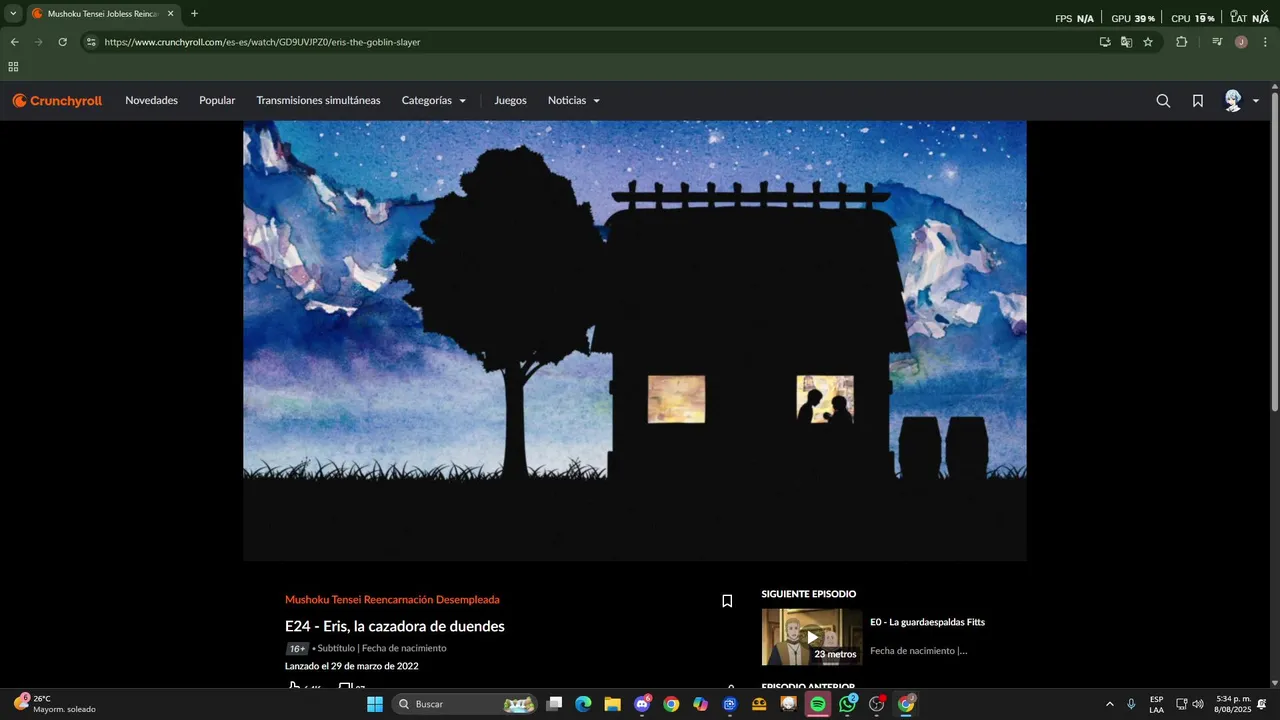The height and width of the screenshot is (720, 1280).
Task: Open the Chrome three-dot menu
Action: pos(1265,42)
